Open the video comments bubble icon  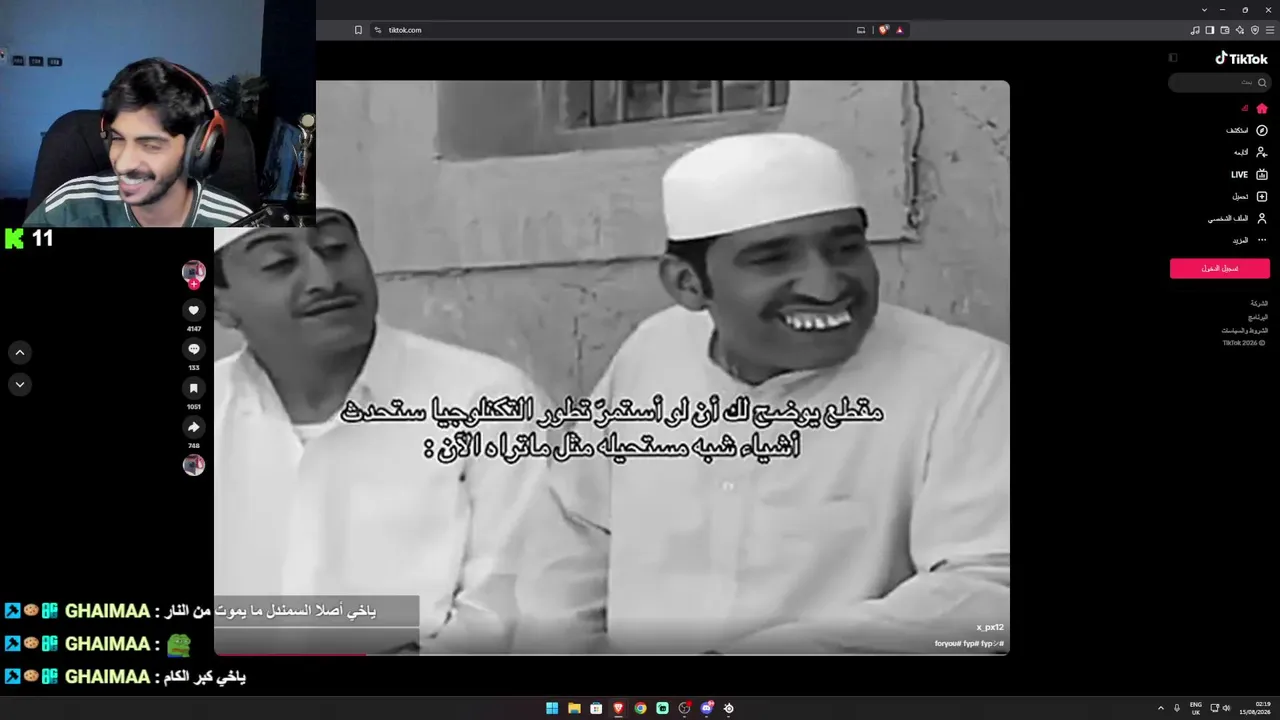coord(194,349)
